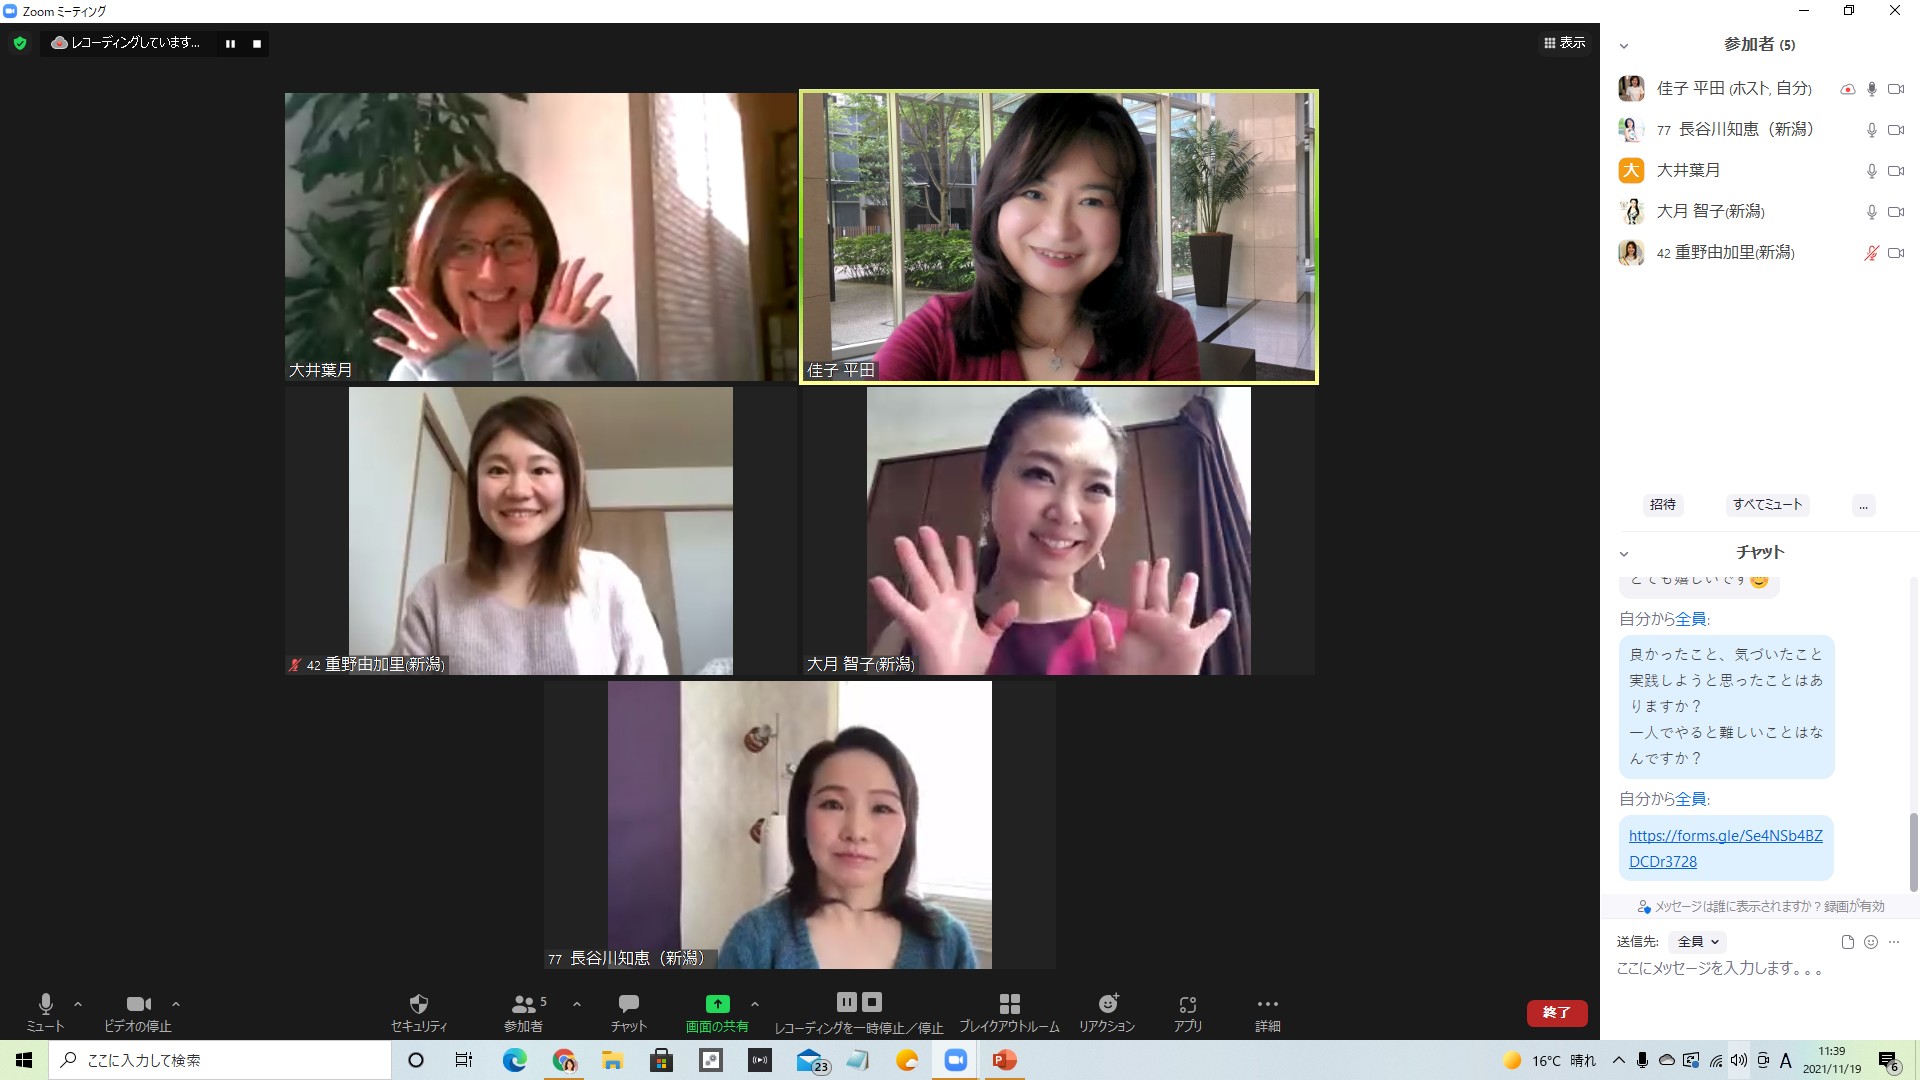Open the Windows Start menu
1920x1080 pixels.
coord(24,1060)
